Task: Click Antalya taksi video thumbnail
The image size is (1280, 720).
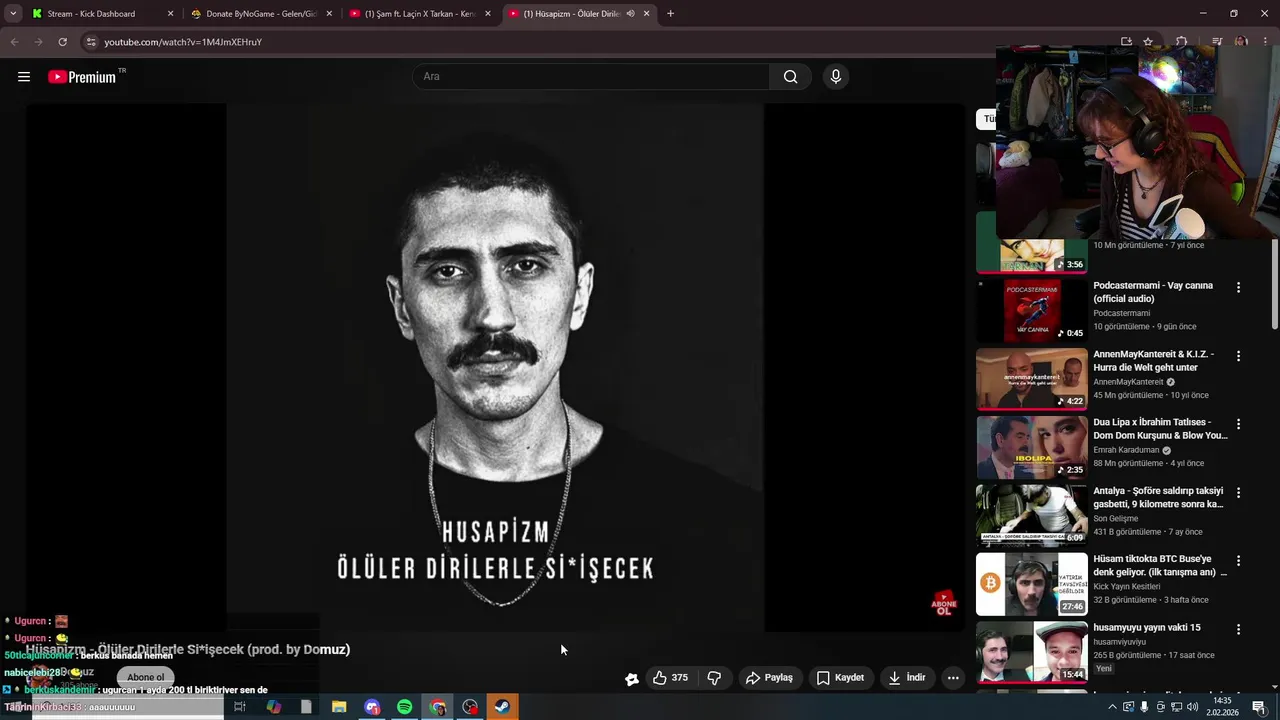Action: (1032, 516)
